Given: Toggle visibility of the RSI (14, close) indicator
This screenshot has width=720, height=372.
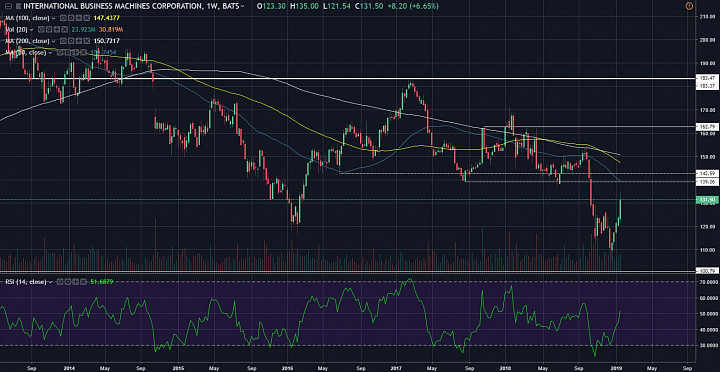Looking at the screenshot, I should 60,282.
